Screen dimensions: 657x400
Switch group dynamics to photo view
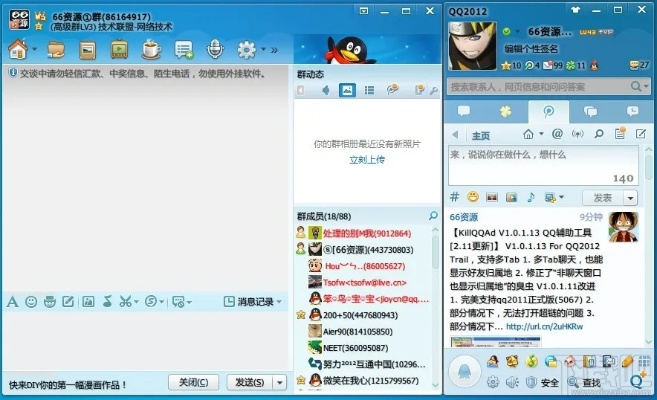pos(347,90)
